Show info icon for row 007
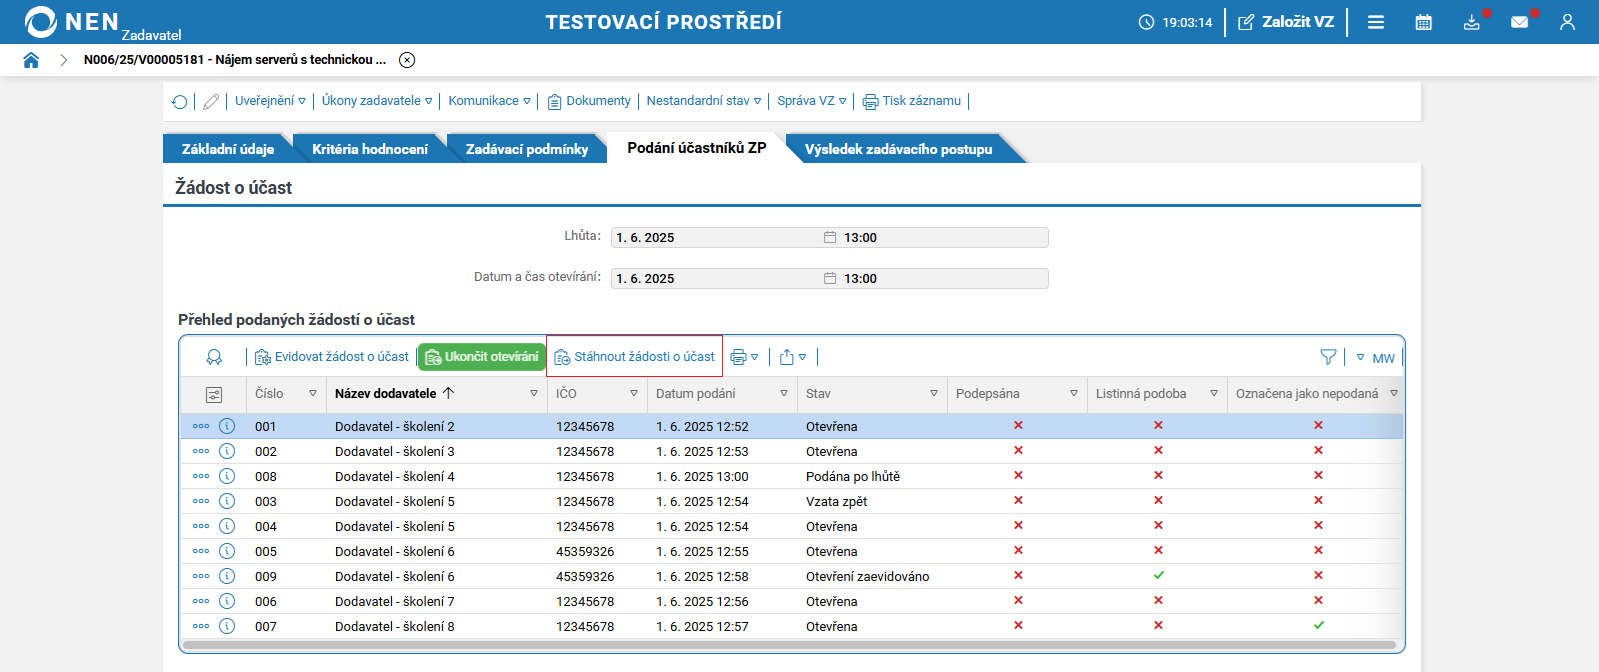The image size is (1599, 672). pos(227,626)
